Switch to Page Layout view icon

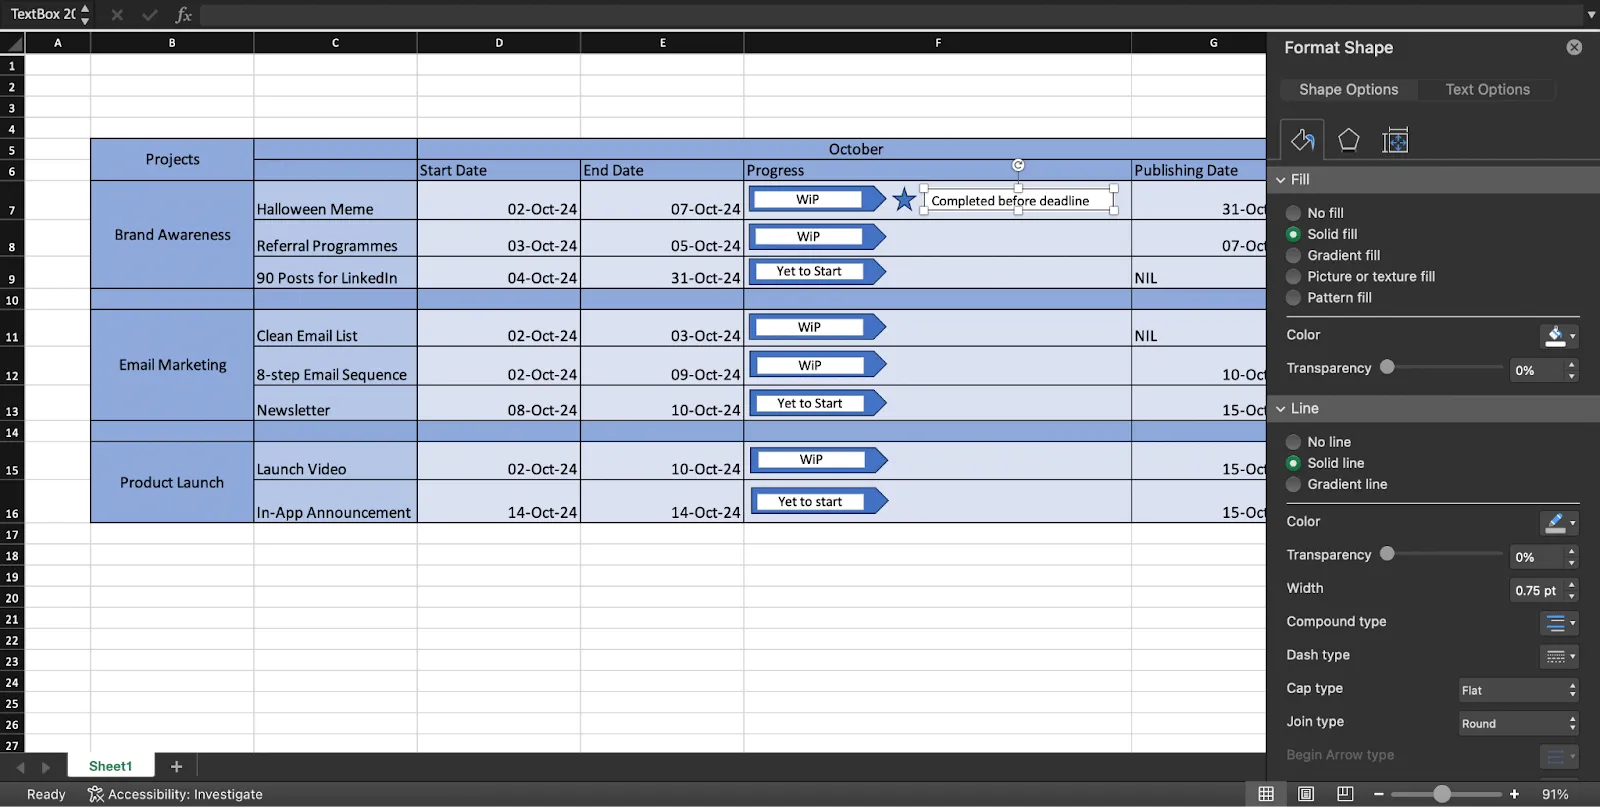click(x=1306, y=794)
